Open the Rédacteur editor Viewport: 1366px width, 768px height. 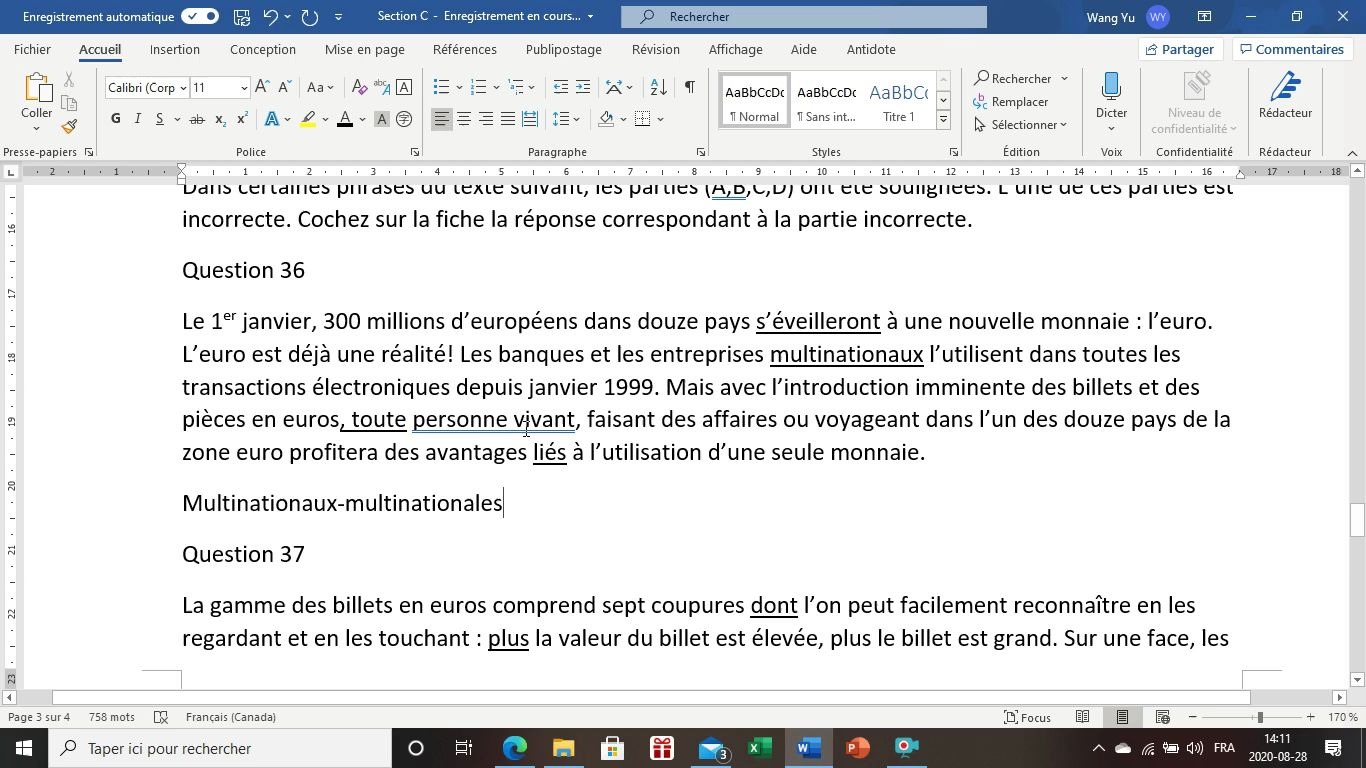point(1285,96)
